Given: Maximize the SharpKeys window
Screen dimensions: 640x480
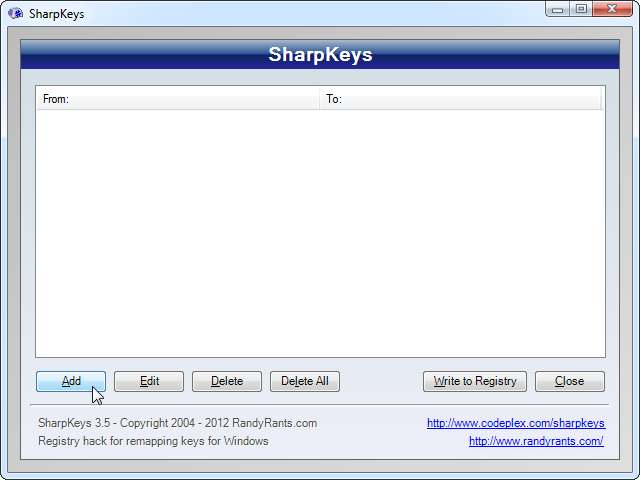Looking at the screenshot, I should pyautogui.click(x=581, y=9).
